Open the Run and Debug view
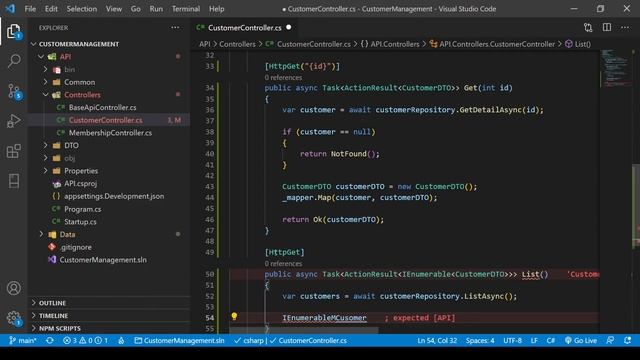The height and width of the screenshot is (360, 640). pyautogui.click(x=13, y=121)
